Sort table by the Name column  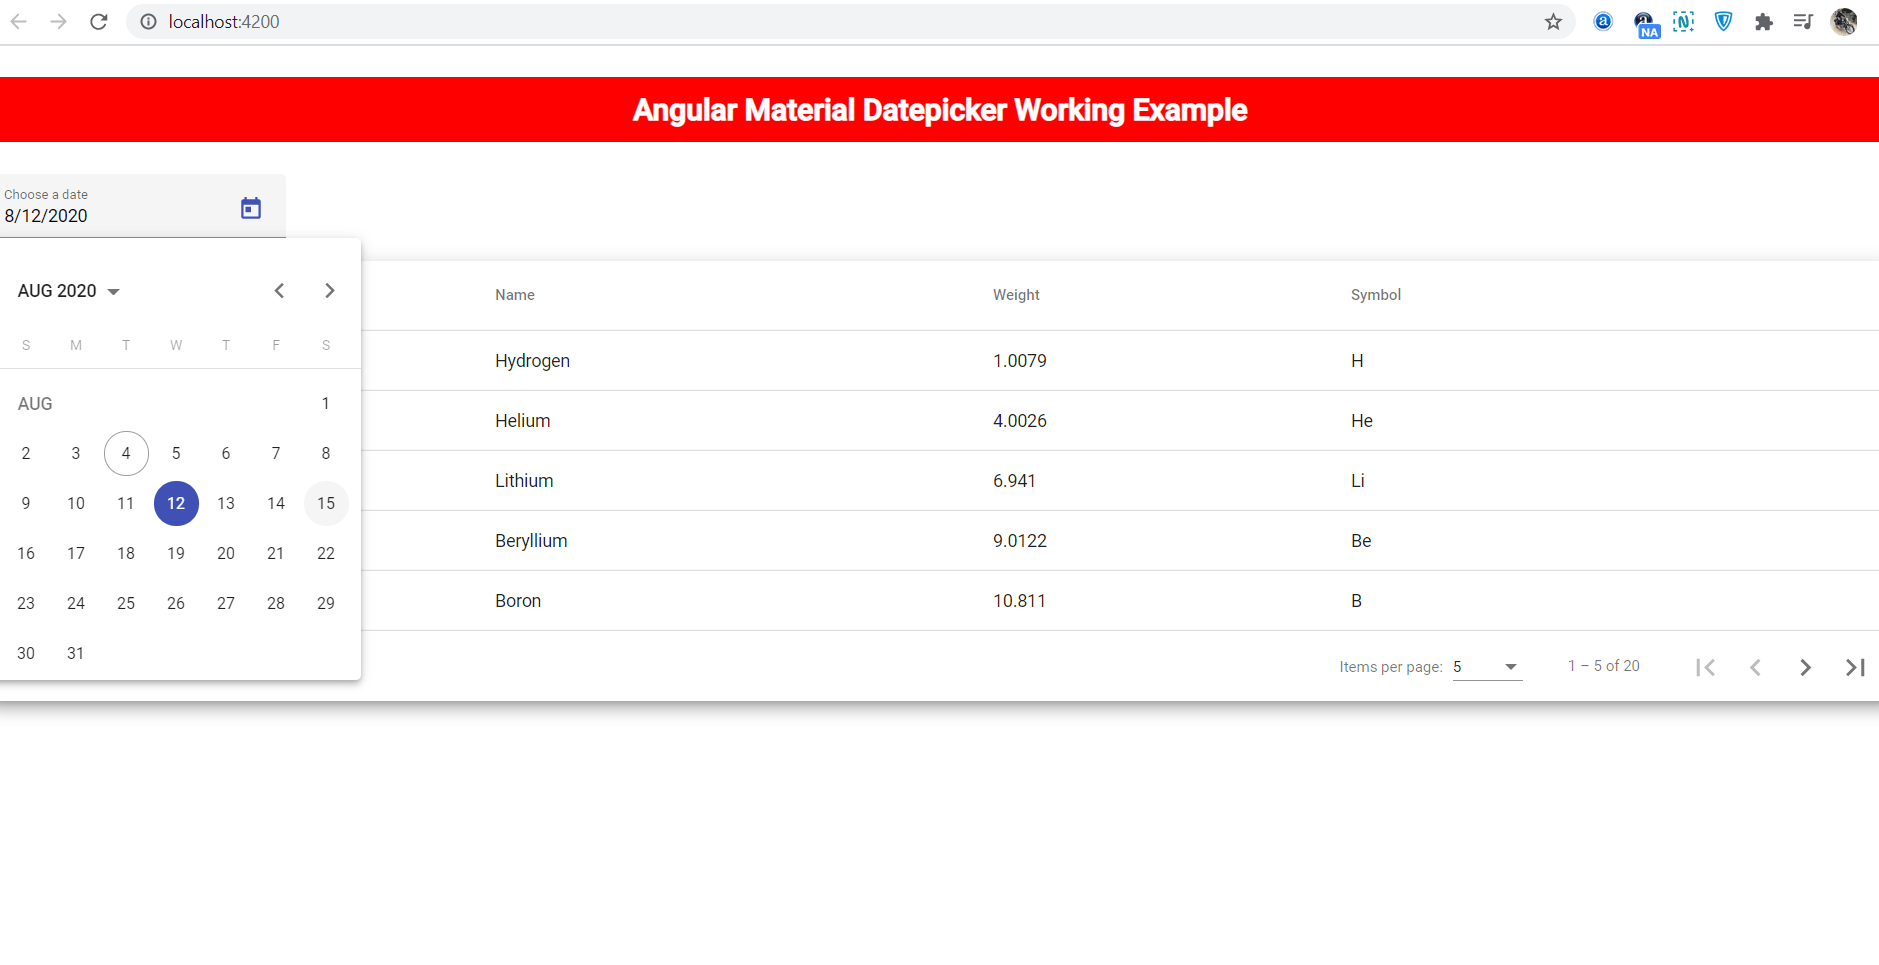[515, 294]
